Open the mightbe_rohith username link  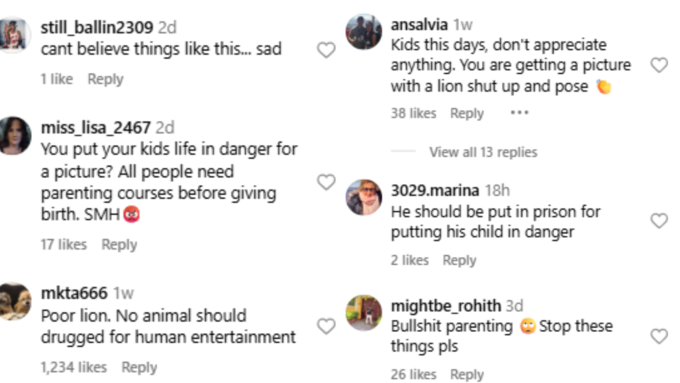[446, 306]
